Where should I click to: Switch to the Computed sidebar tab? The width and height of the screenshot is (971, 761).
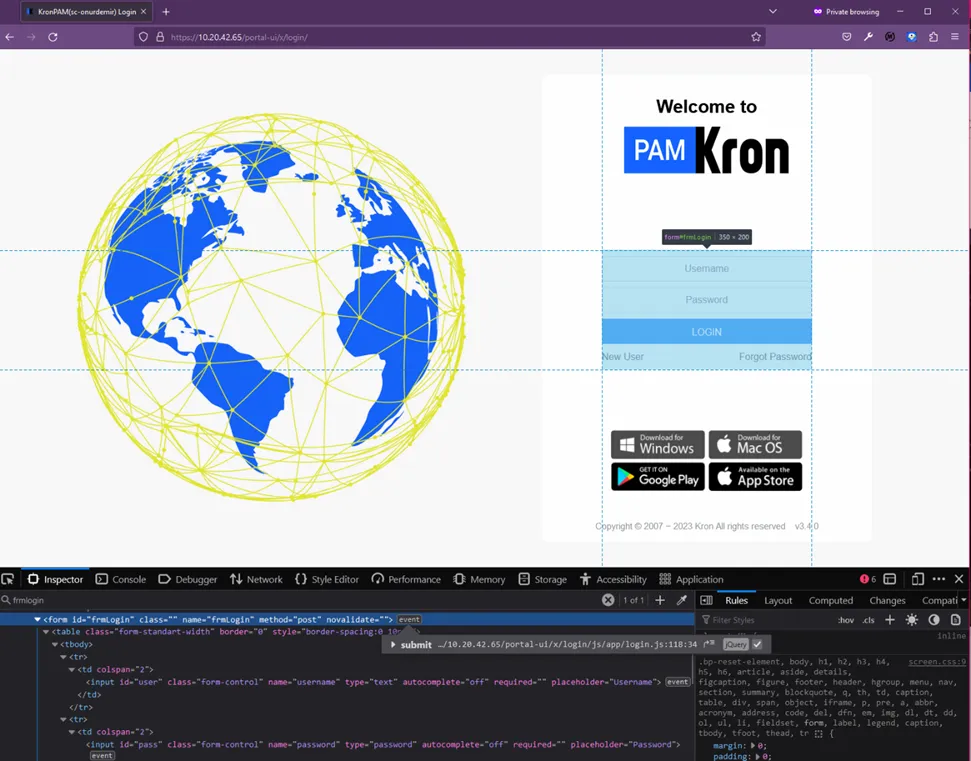coord(830,600)
